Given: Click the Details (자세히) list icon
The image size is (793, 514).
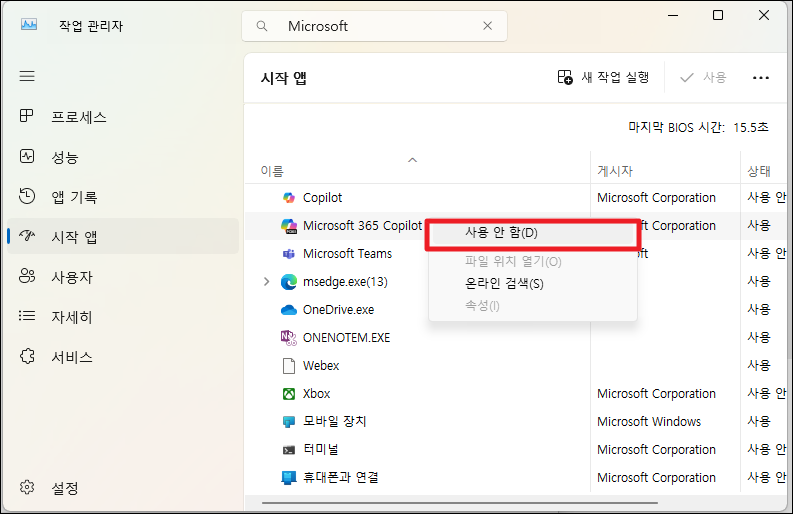Looking at the screenshot, I should point(27,316).
